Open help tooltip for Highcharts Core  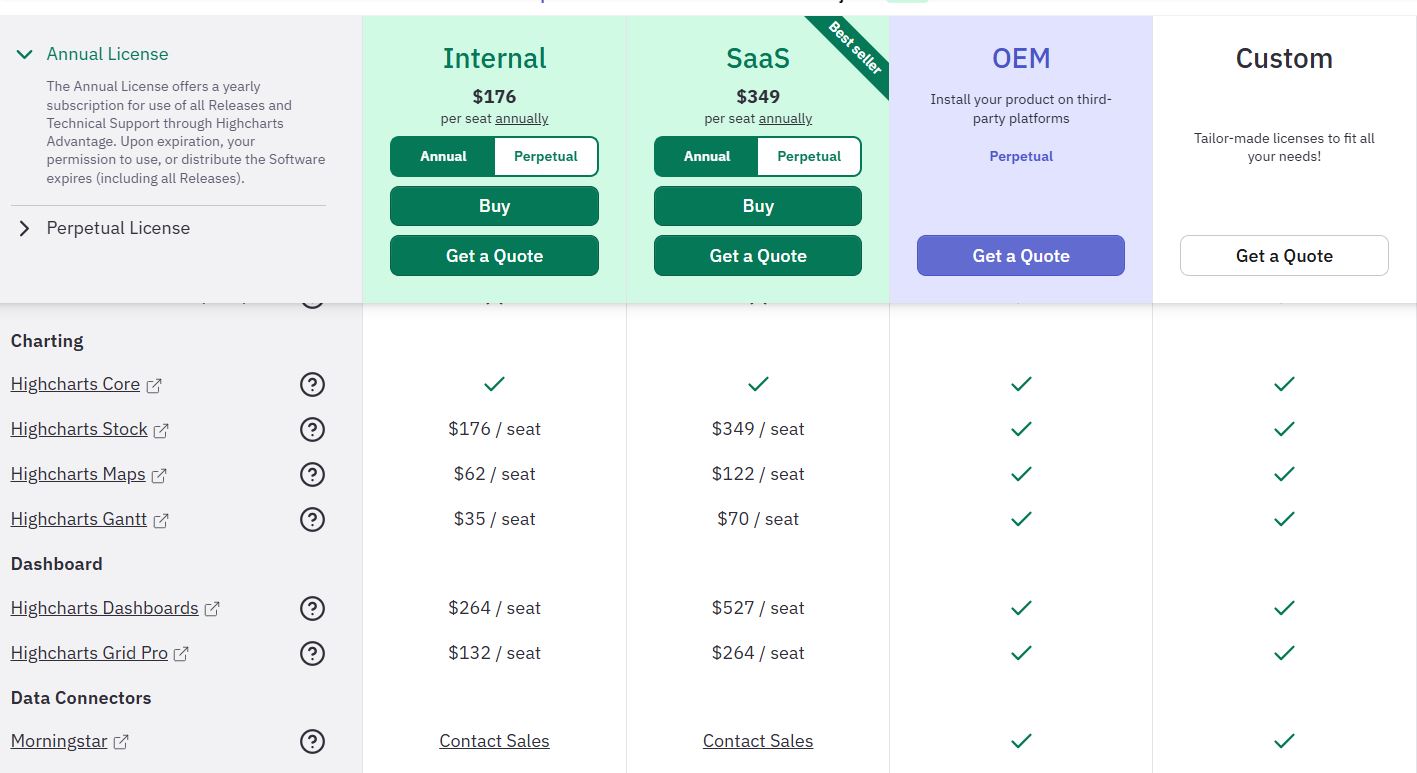[312, 384]
